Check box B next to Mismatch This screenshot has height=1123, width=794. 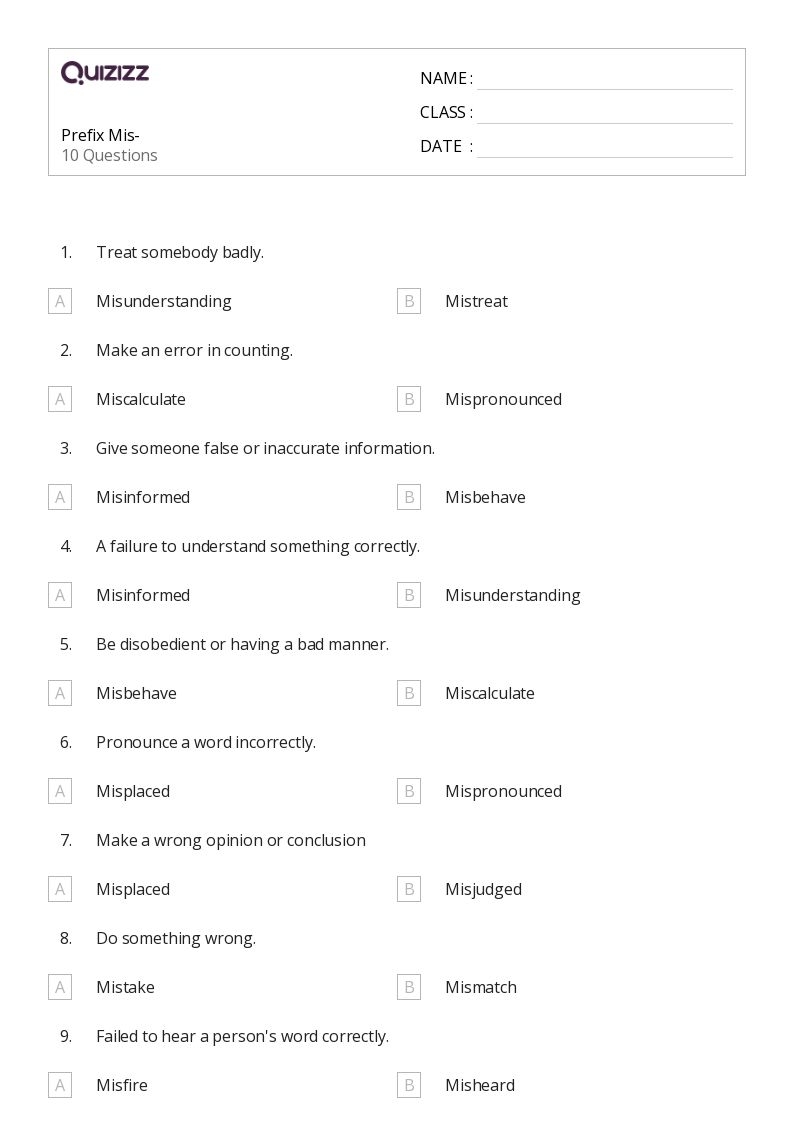pyautogui.click(x=409, y=987)
